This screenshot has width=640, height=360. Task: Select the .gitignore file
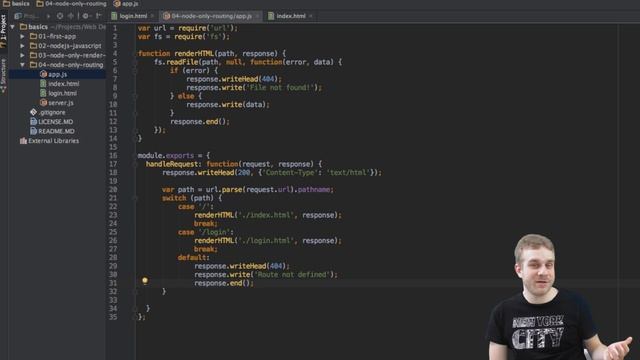click(52, 112)
